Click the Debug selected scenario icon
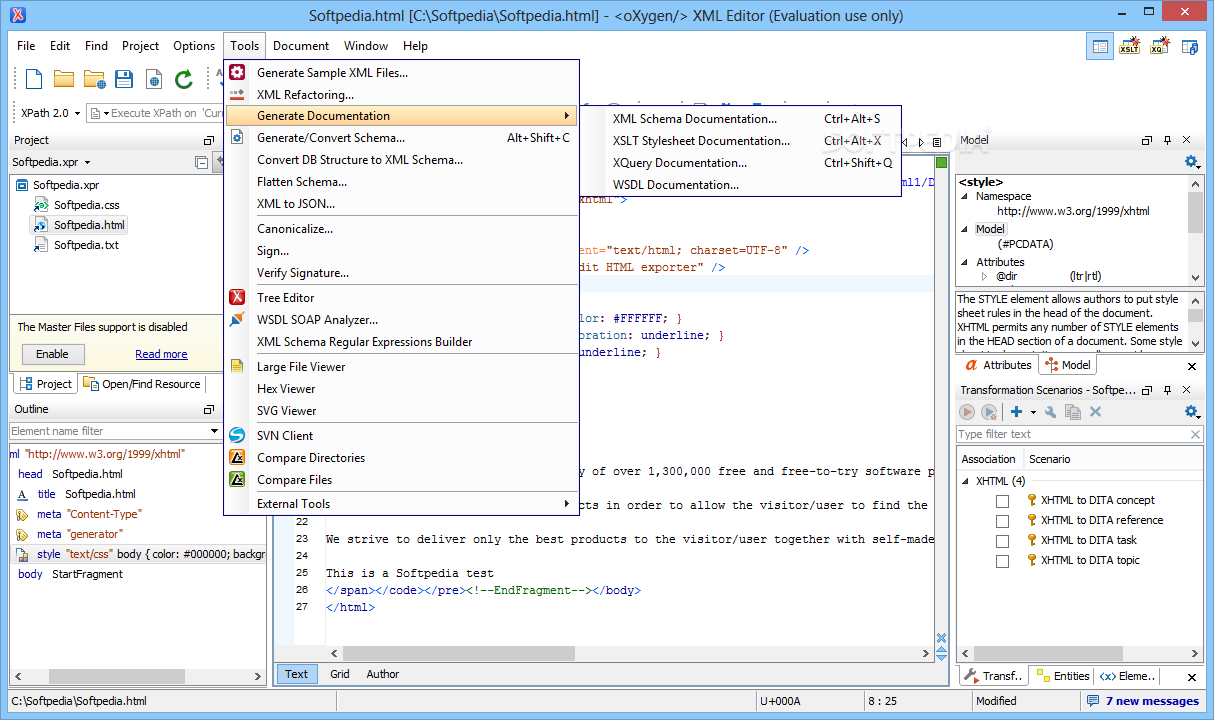Viewport: 1214px width, 720px height. (x=989, y=412)
